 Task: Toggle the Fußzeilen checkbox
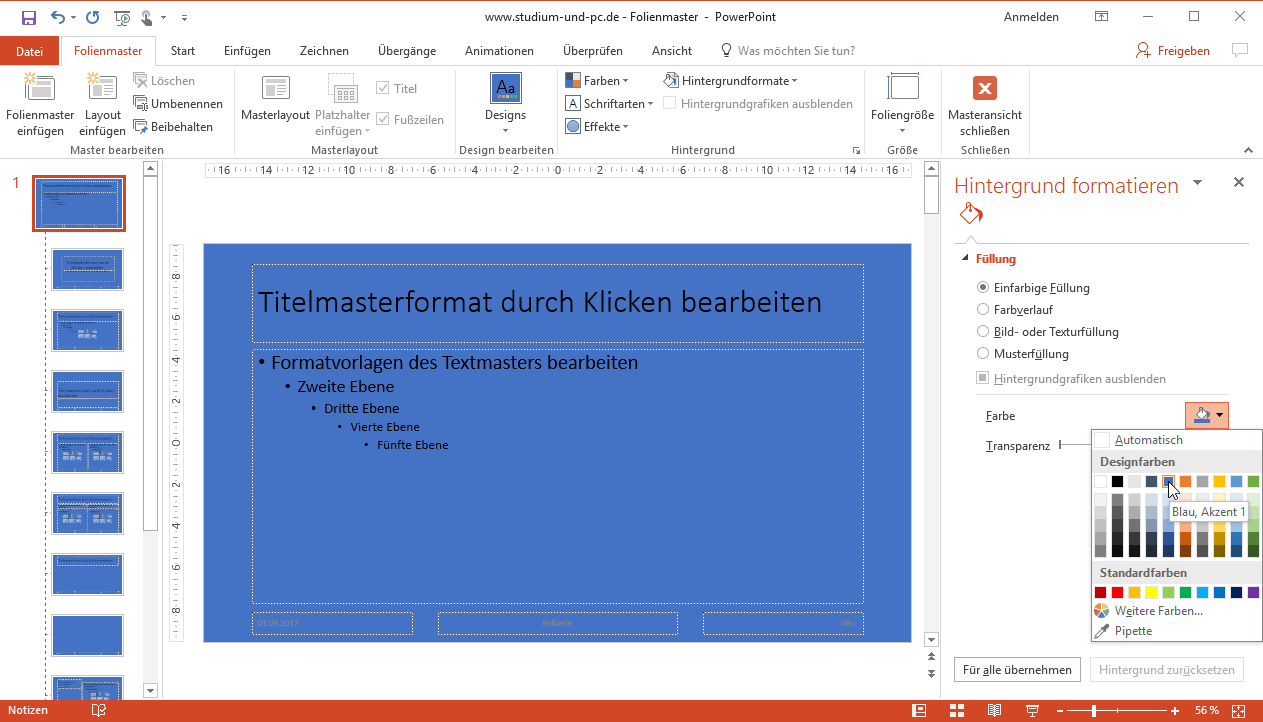(383, 119)
